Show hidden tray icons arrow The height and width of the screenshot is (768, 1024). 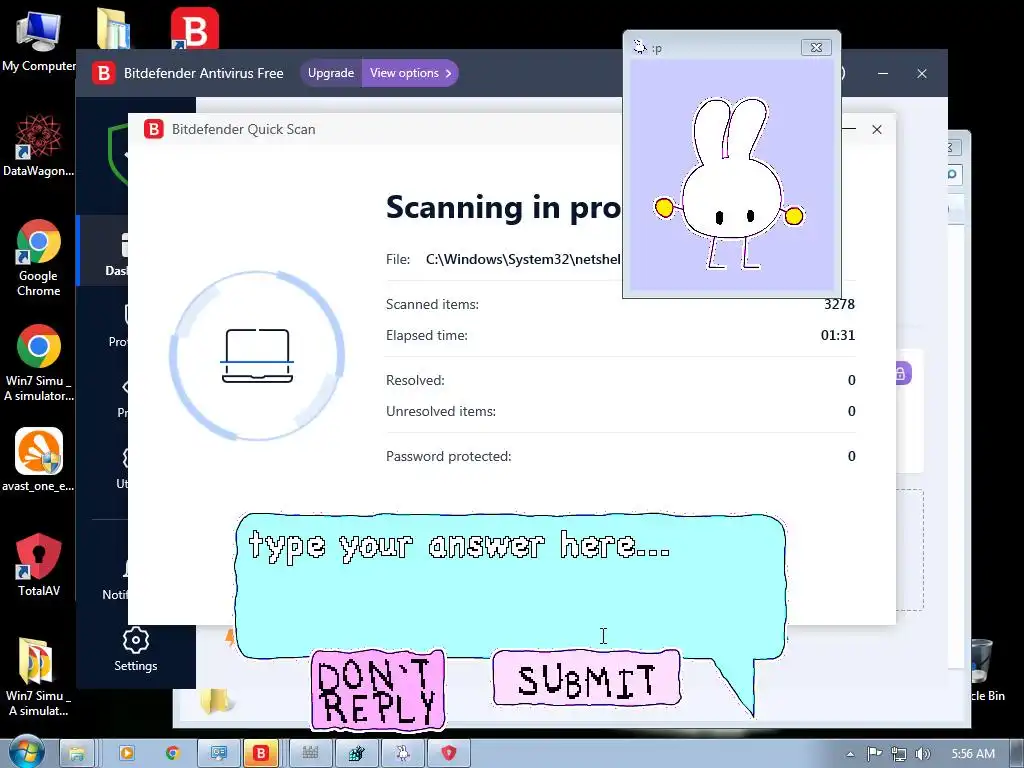click(850, 754)
